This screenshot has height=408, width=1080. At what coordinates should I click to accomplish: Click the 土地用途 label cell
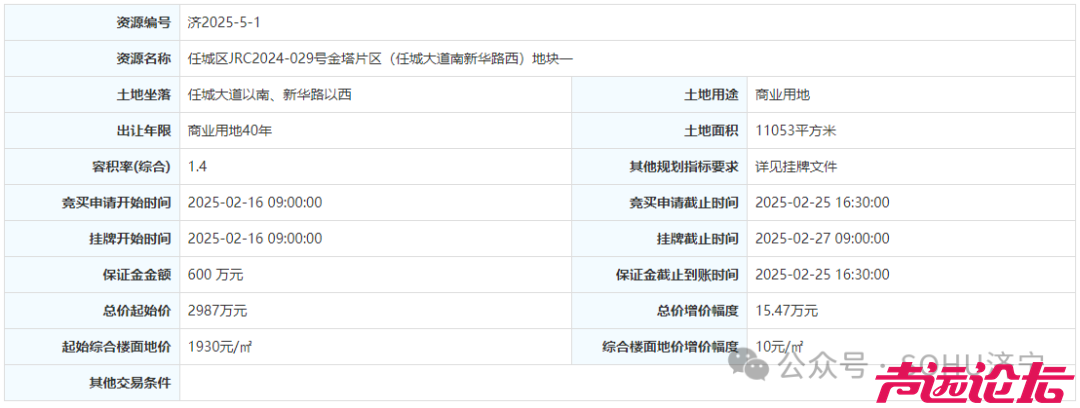coord(660,95)
